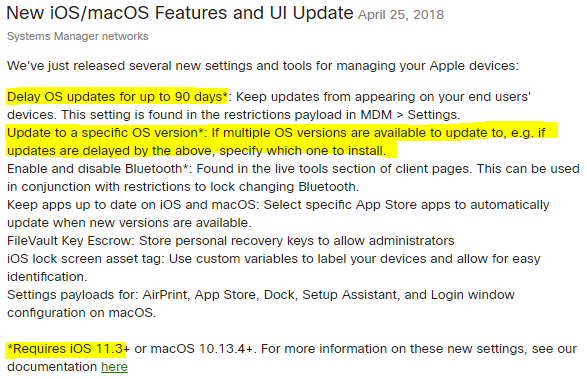Open the documentation 'here' link

[x=114, y=367]
